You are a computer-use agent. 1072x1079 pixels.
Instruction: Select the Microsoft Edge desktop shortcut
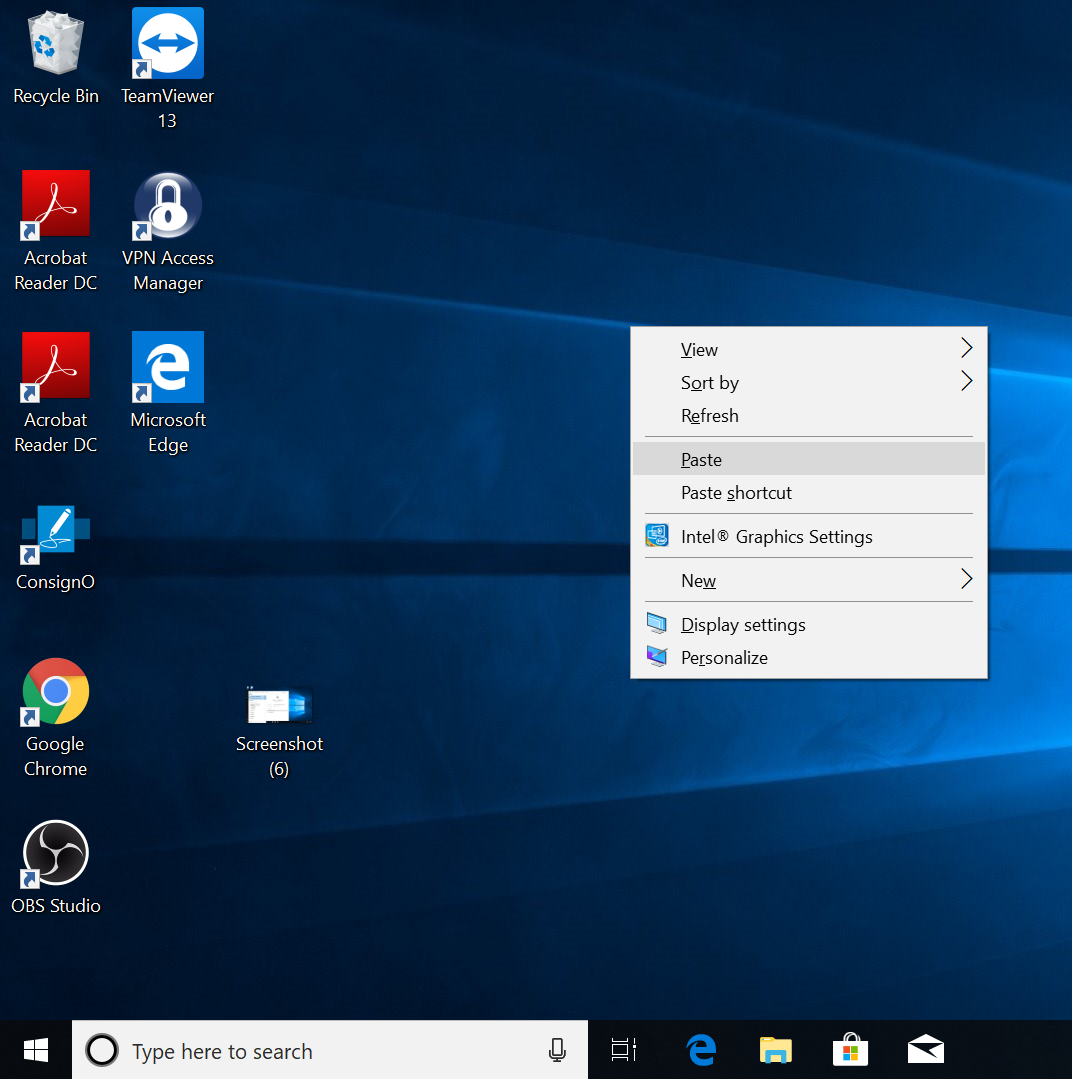168,393
